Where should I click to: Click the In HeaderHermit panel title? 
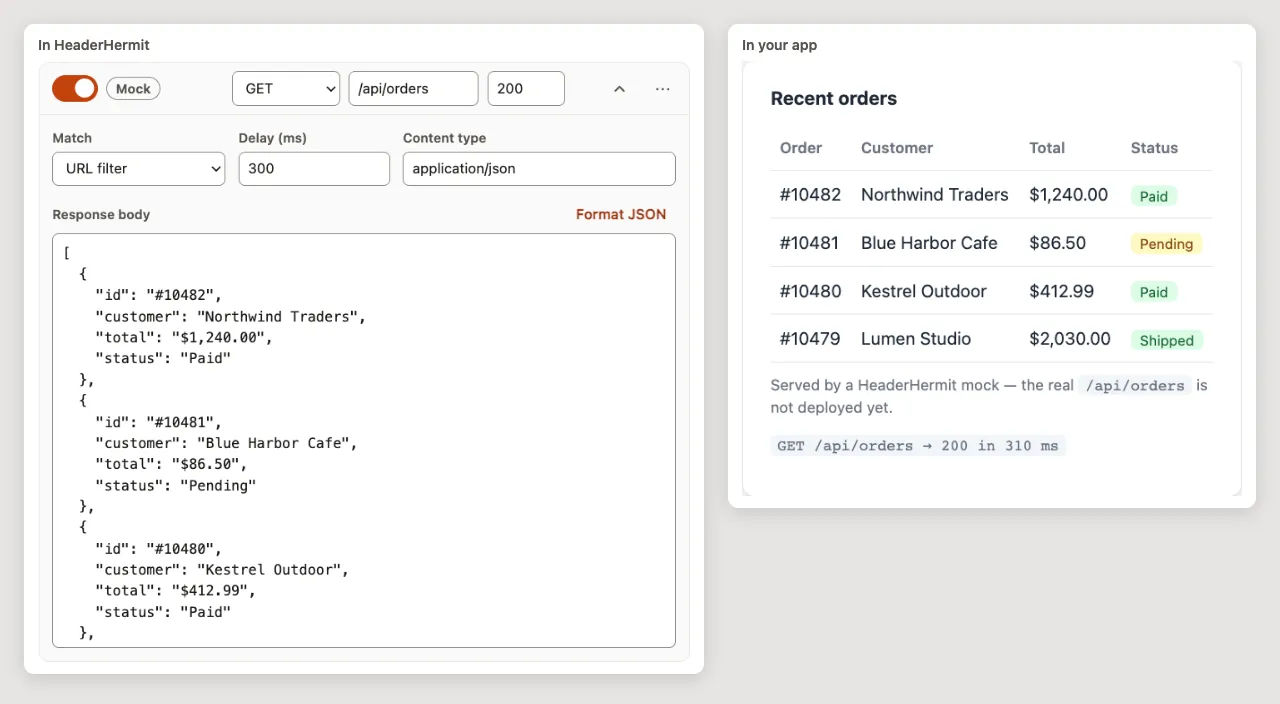pos(94,45)
